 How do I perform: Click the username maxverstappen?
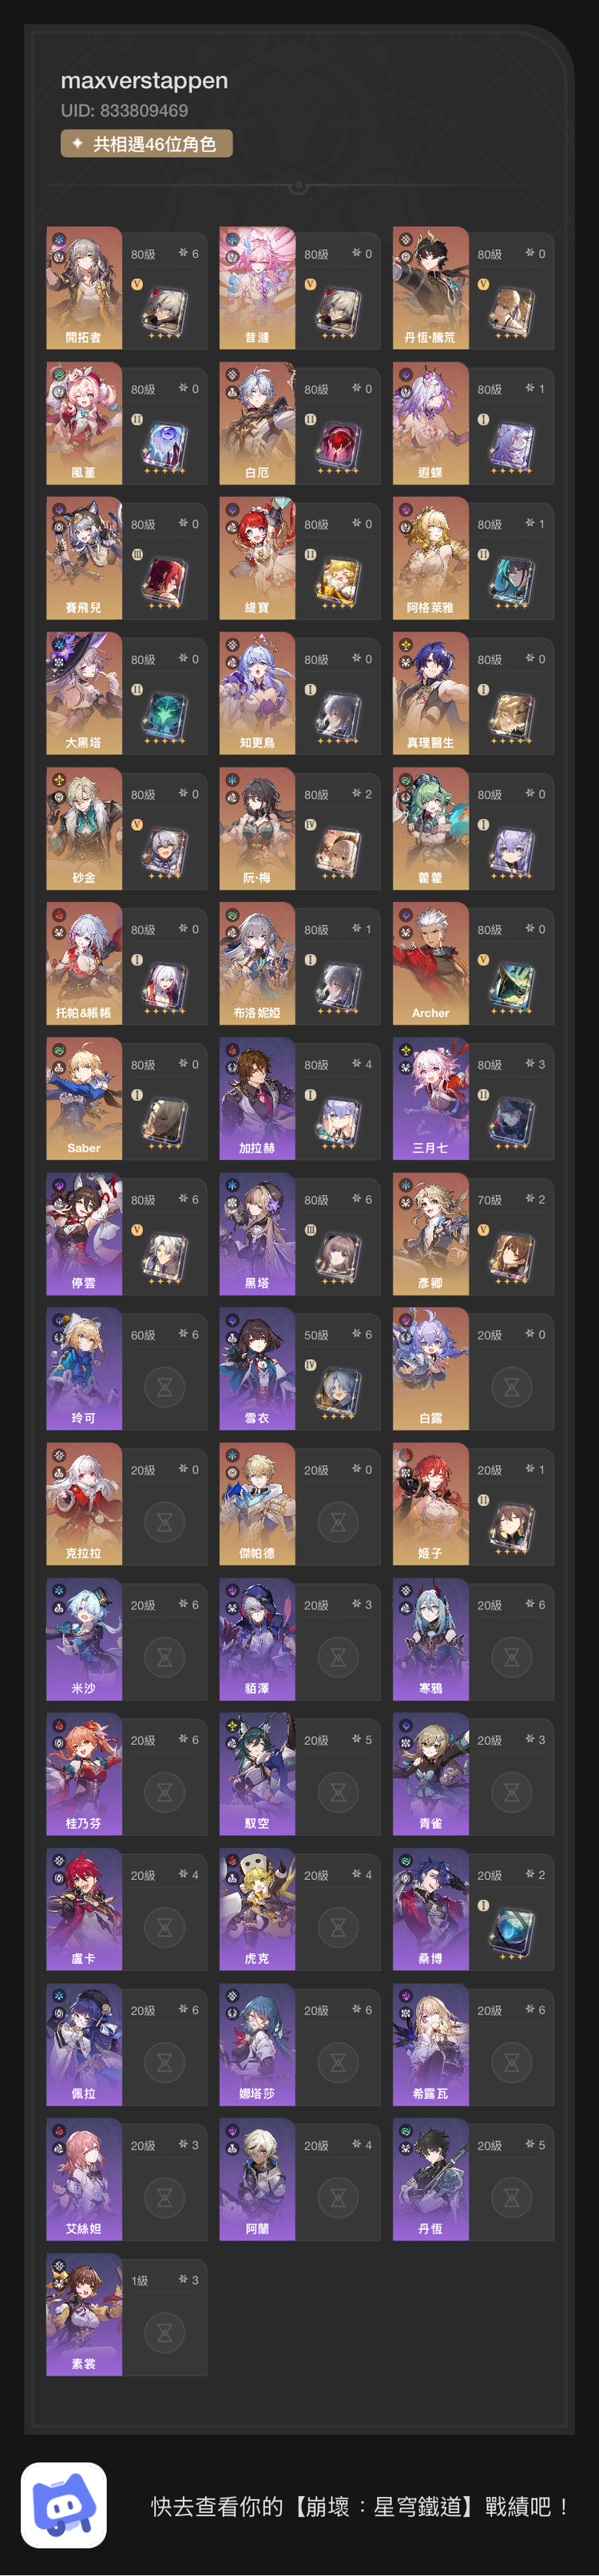[144, 81]
